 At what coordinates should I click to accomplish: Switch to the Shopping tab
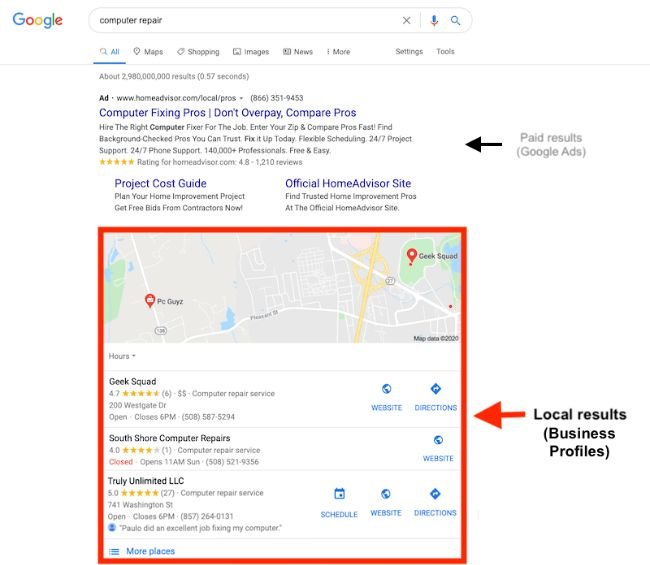click(198, 52)
